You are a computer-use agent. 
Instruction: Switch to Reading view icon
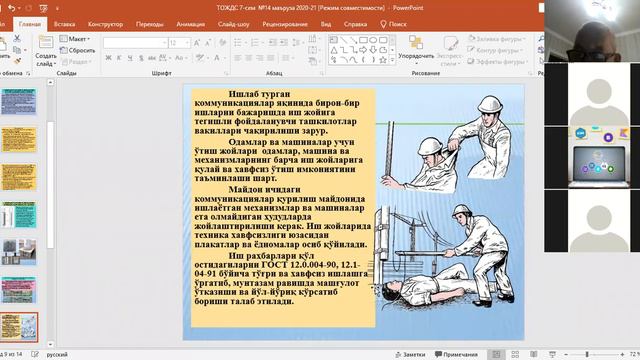533,354
